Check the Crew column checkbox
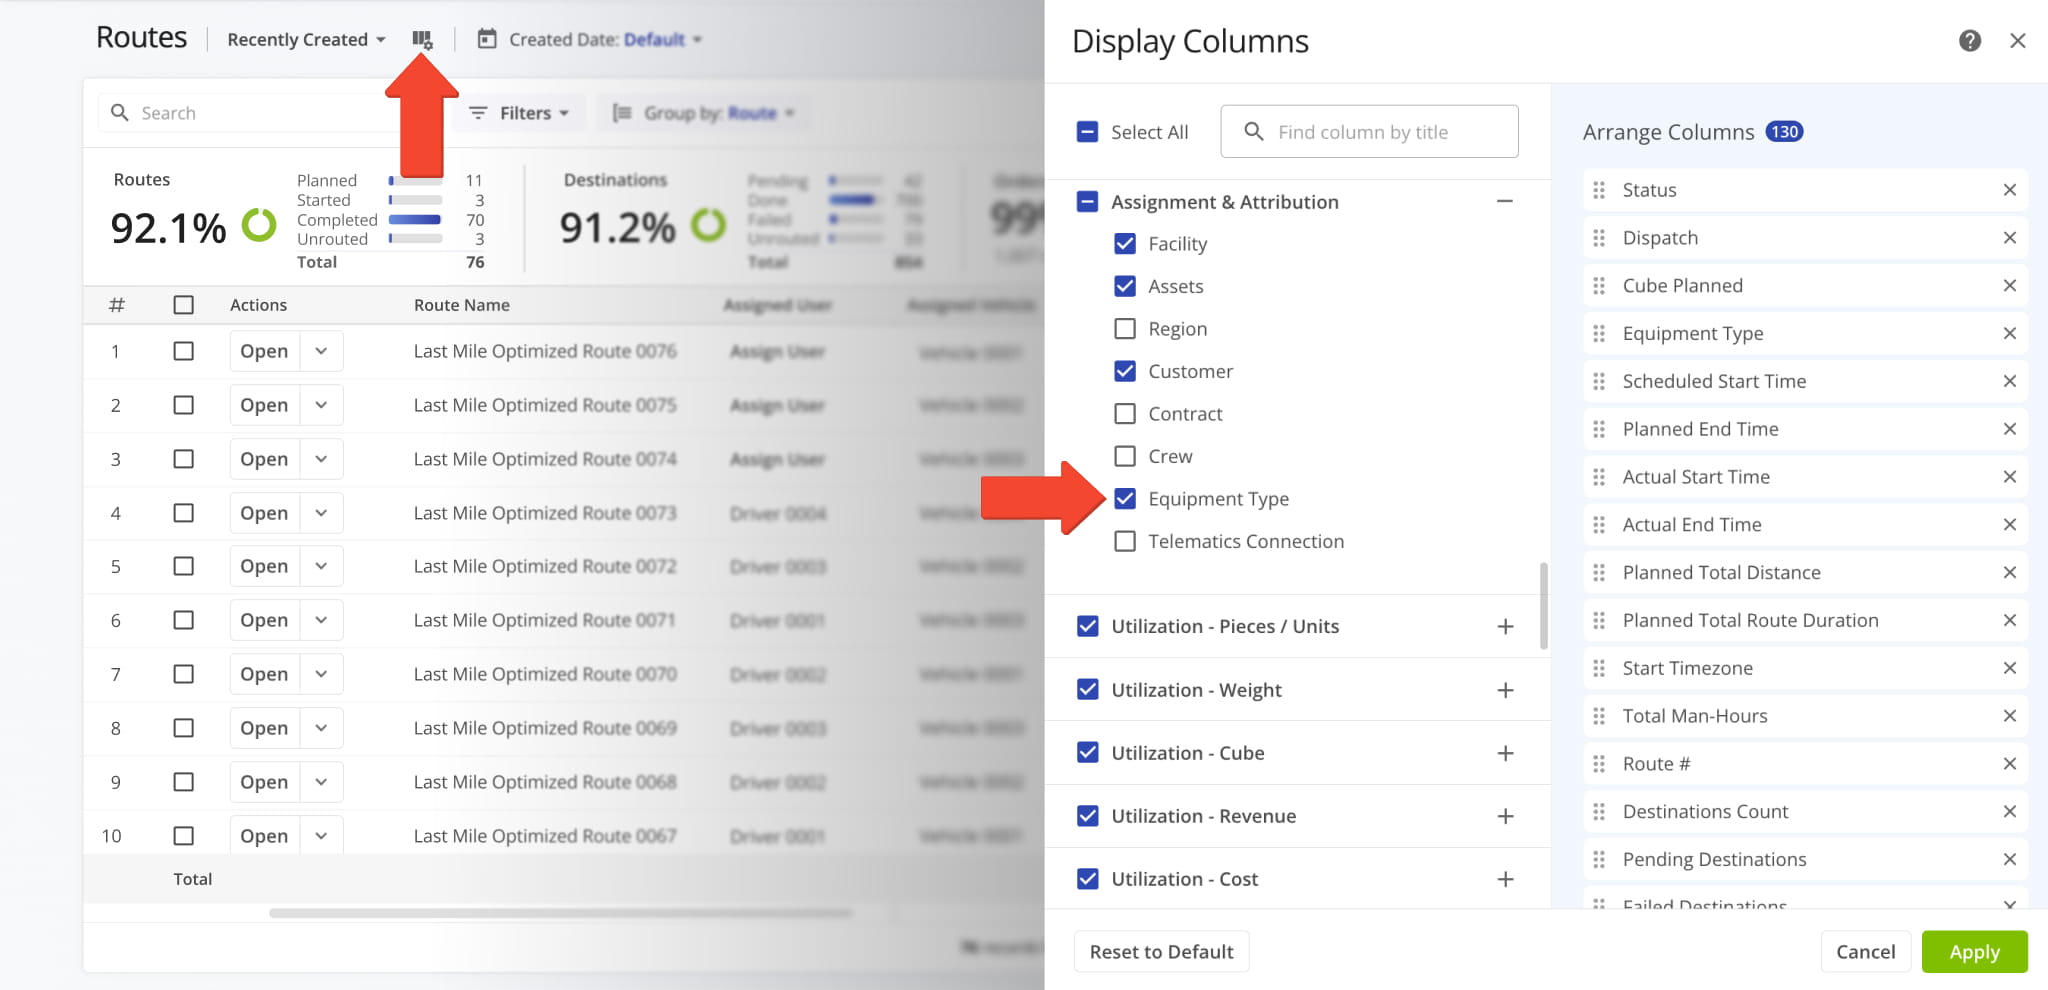The height and width of the screenshot is (990, 2048). [1125, 456]
